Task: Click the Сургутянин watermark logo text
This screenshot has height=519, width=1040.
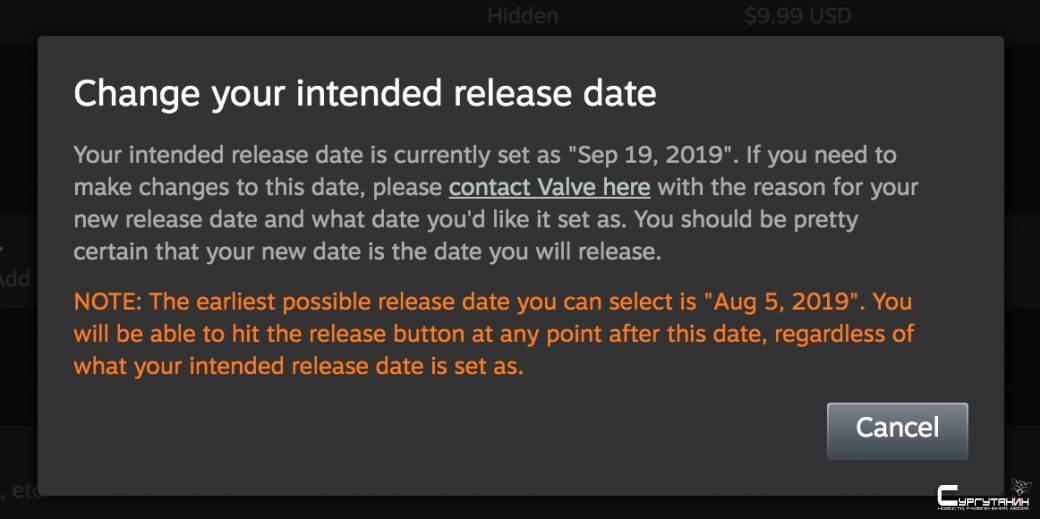Action: pos(984,495)
